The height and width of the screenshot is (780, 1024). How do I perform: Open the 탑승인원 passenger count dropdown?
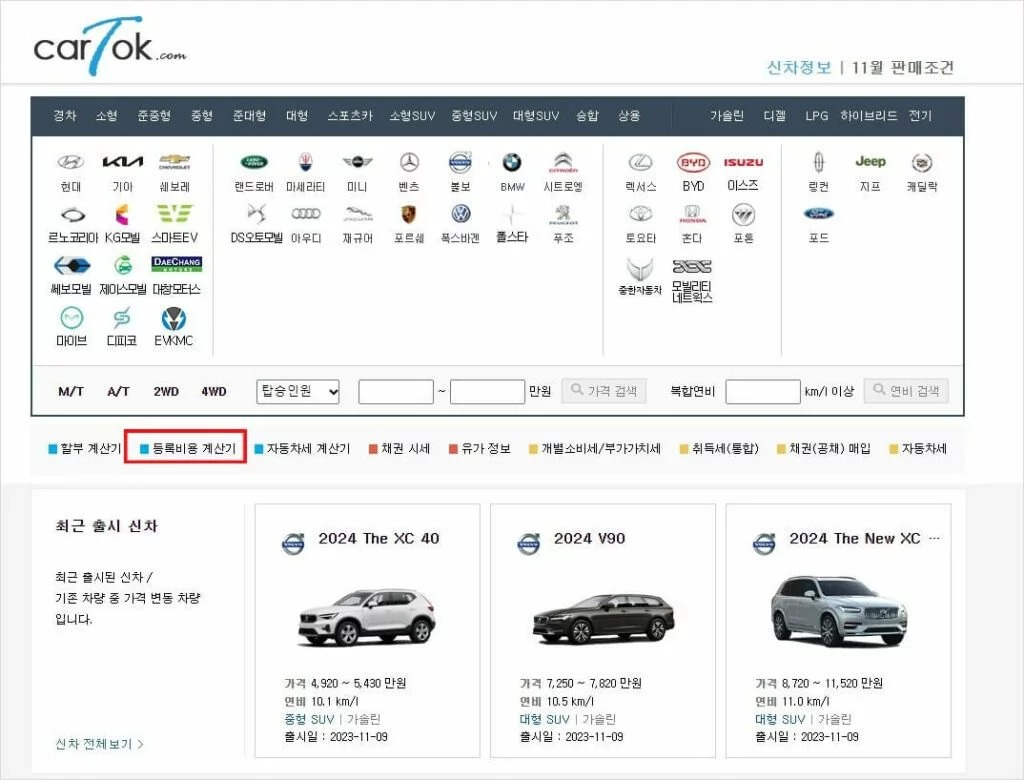click(x=298, y=391)
